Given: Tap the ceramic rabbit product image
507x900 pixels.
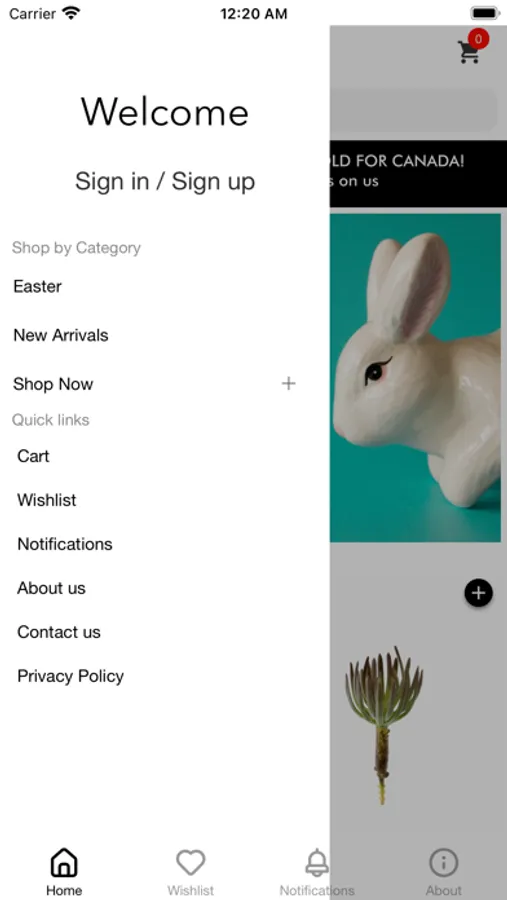Looking at the screenshot, I should (415, 378).
